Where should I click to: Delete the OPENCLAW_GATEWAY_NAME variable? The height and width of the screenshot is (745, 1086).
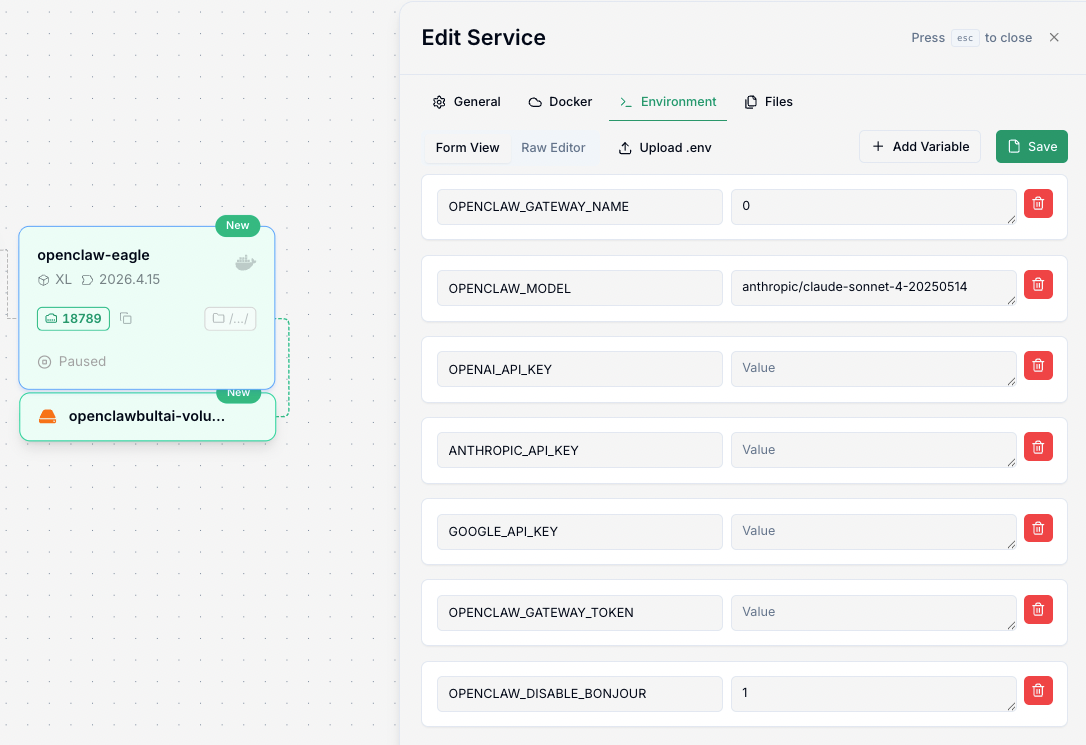coord(1038,204)
